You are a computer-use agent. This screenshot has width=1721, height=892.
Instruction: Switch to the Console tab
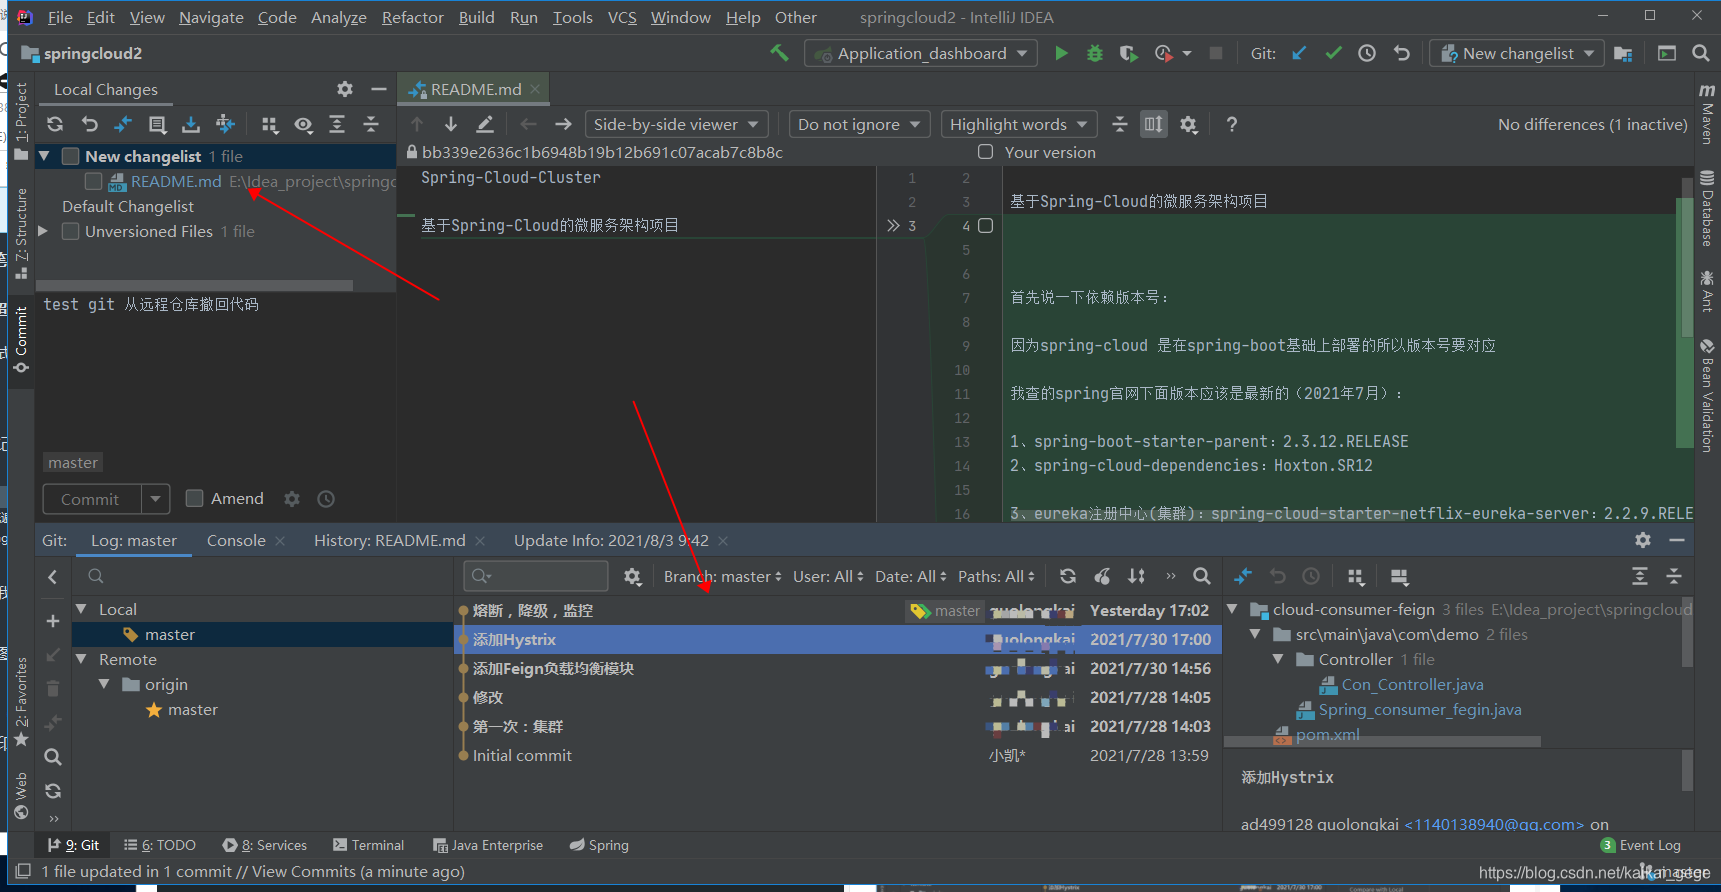click(x=236, y=540)
